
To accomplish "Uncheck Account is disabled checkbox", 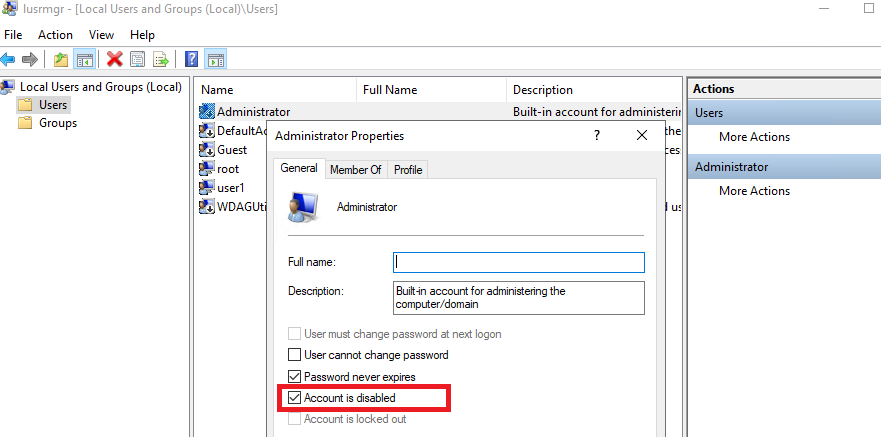I will (294, 398).
